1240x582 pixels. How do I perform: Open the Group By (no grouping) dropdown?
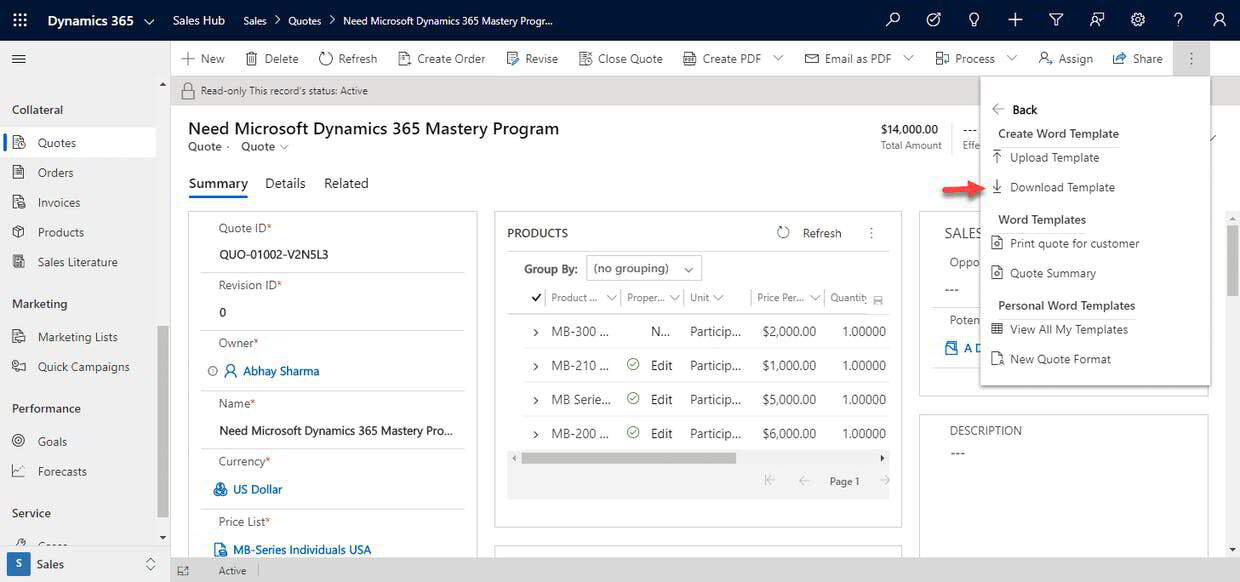coord(644,268)
